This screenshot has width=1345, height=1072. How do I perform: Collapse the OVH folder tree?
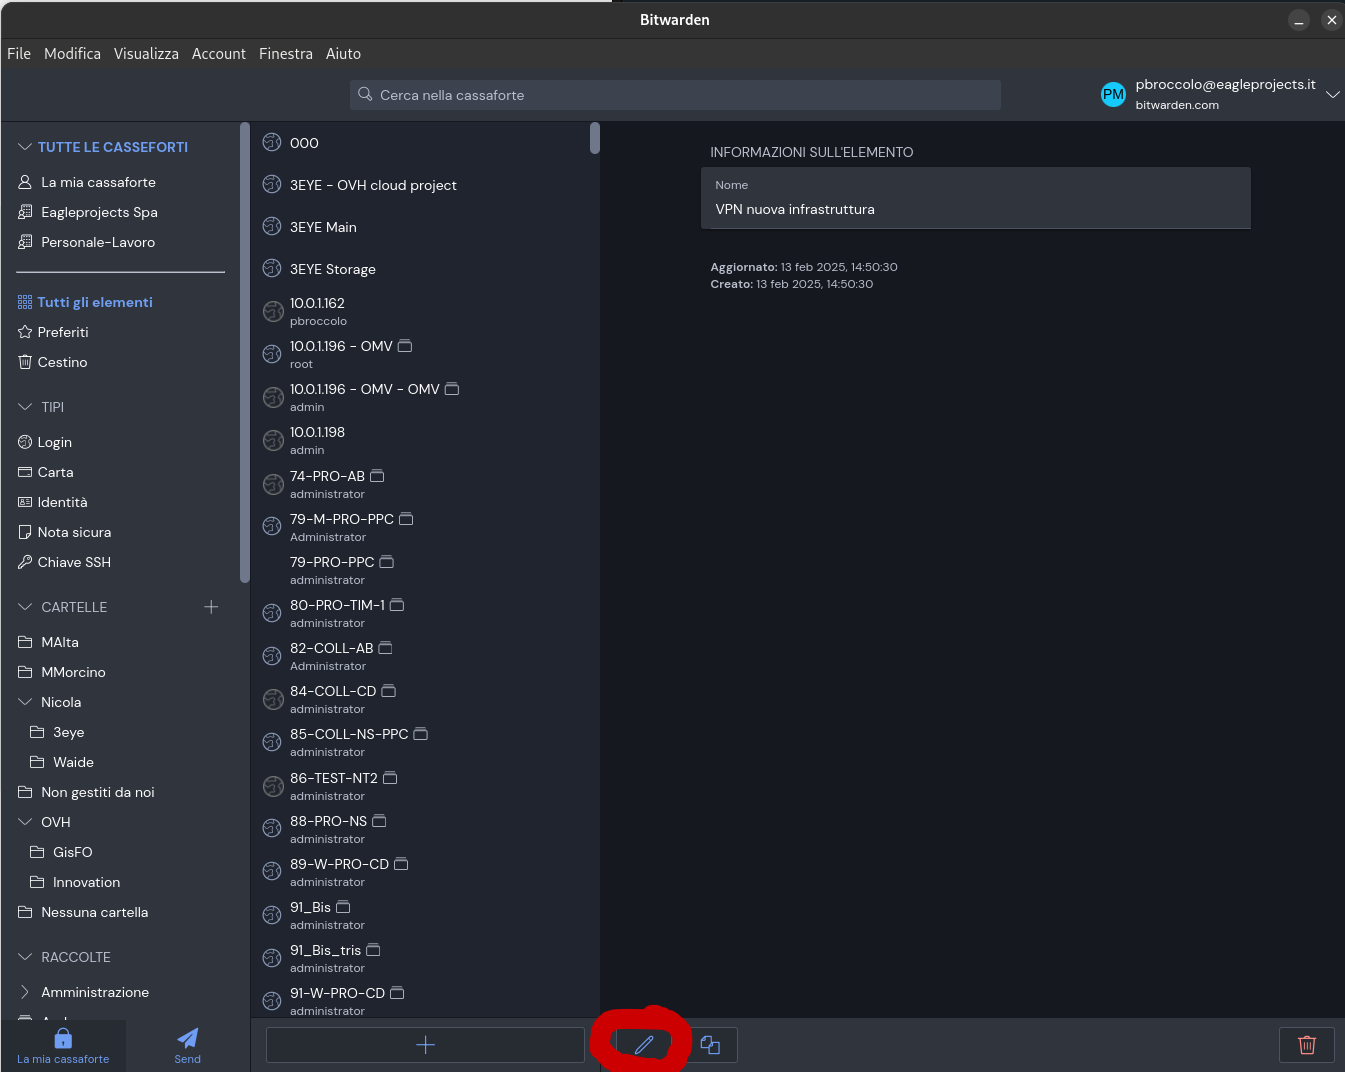point(25,822)
